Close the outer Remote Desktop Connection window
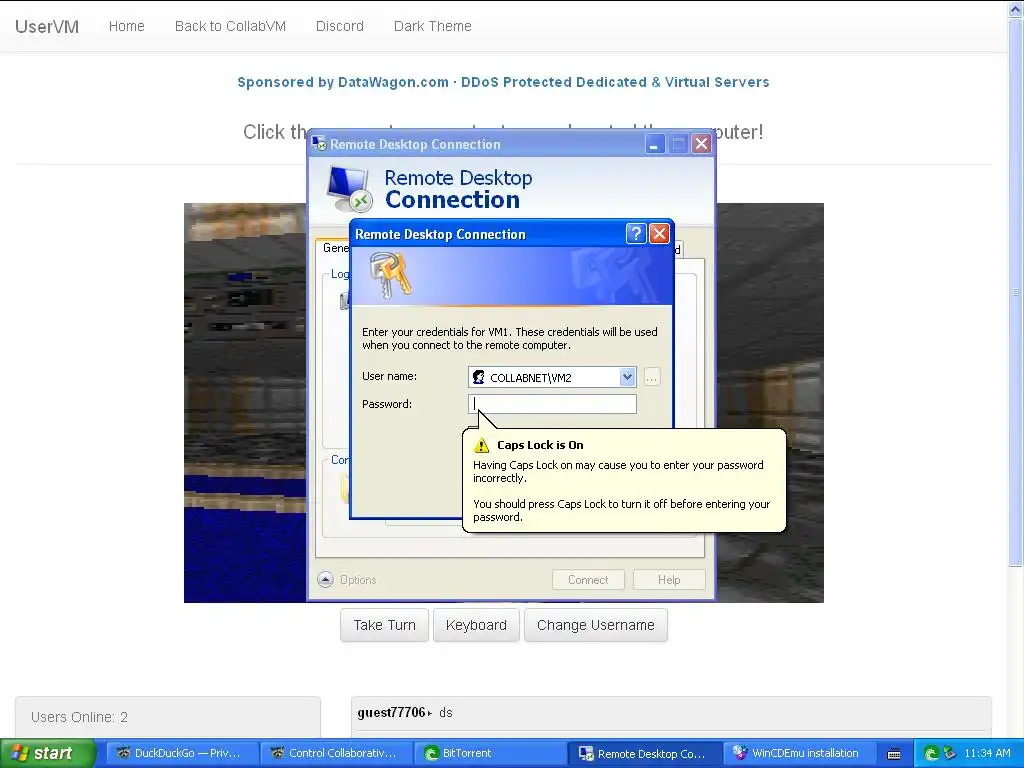The width and height of the screenshot is (1024, 768). [x=701, y=144]
